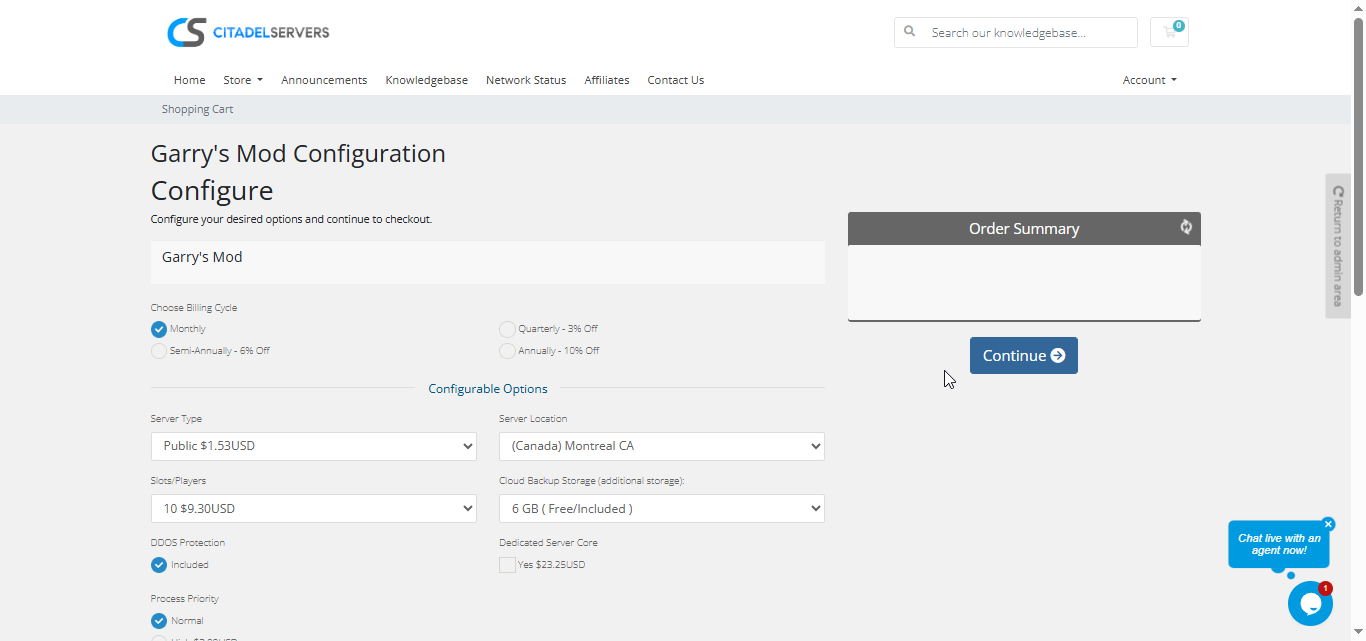Open the shopping cart icon
Screen dimensions: 1366x641
click(1169, 32)
